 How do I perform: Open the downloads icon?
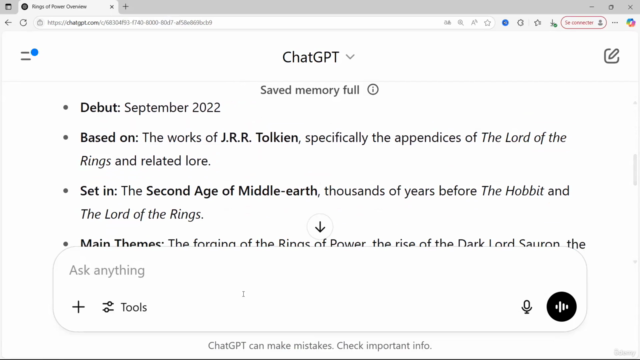click(x=553, y=23)
